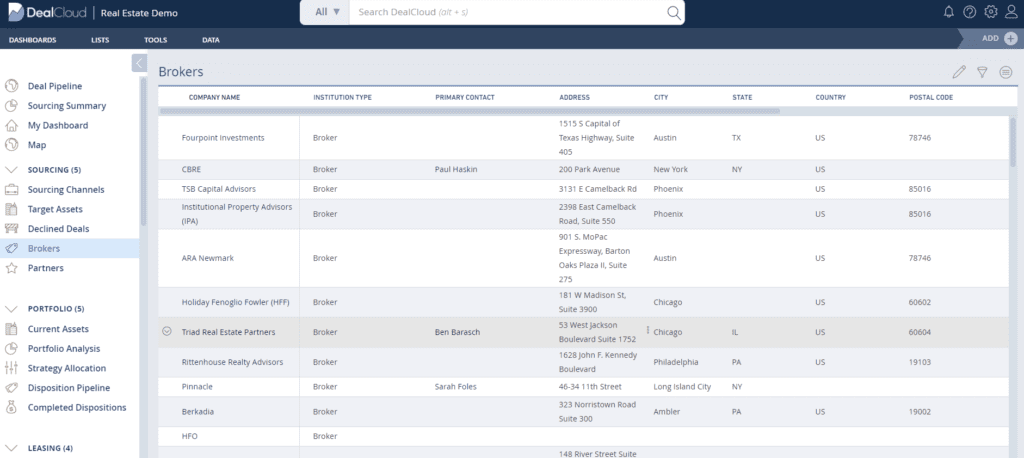The height and width of the screenshot is (458, 1024).
Task: Click the Completed Dispositions money bag icon
Action: [11, 407]
